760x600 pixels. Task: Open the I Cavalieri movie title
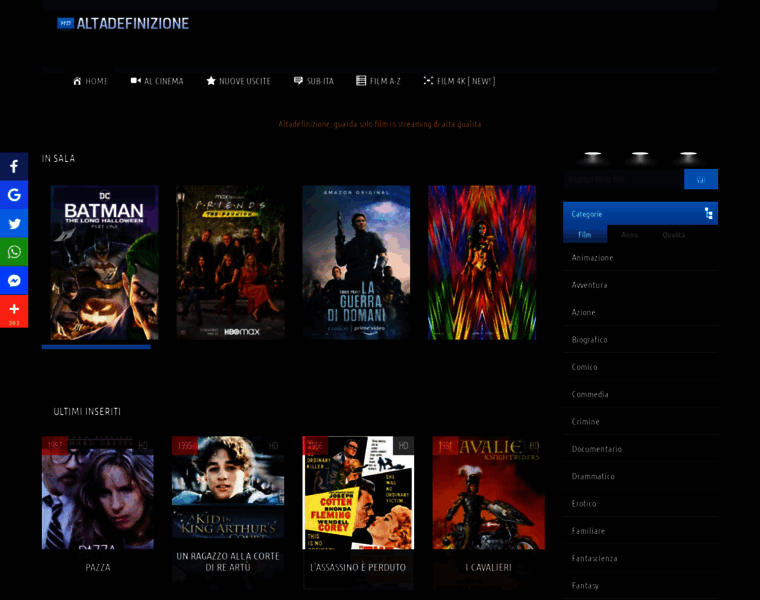(488, 567)
